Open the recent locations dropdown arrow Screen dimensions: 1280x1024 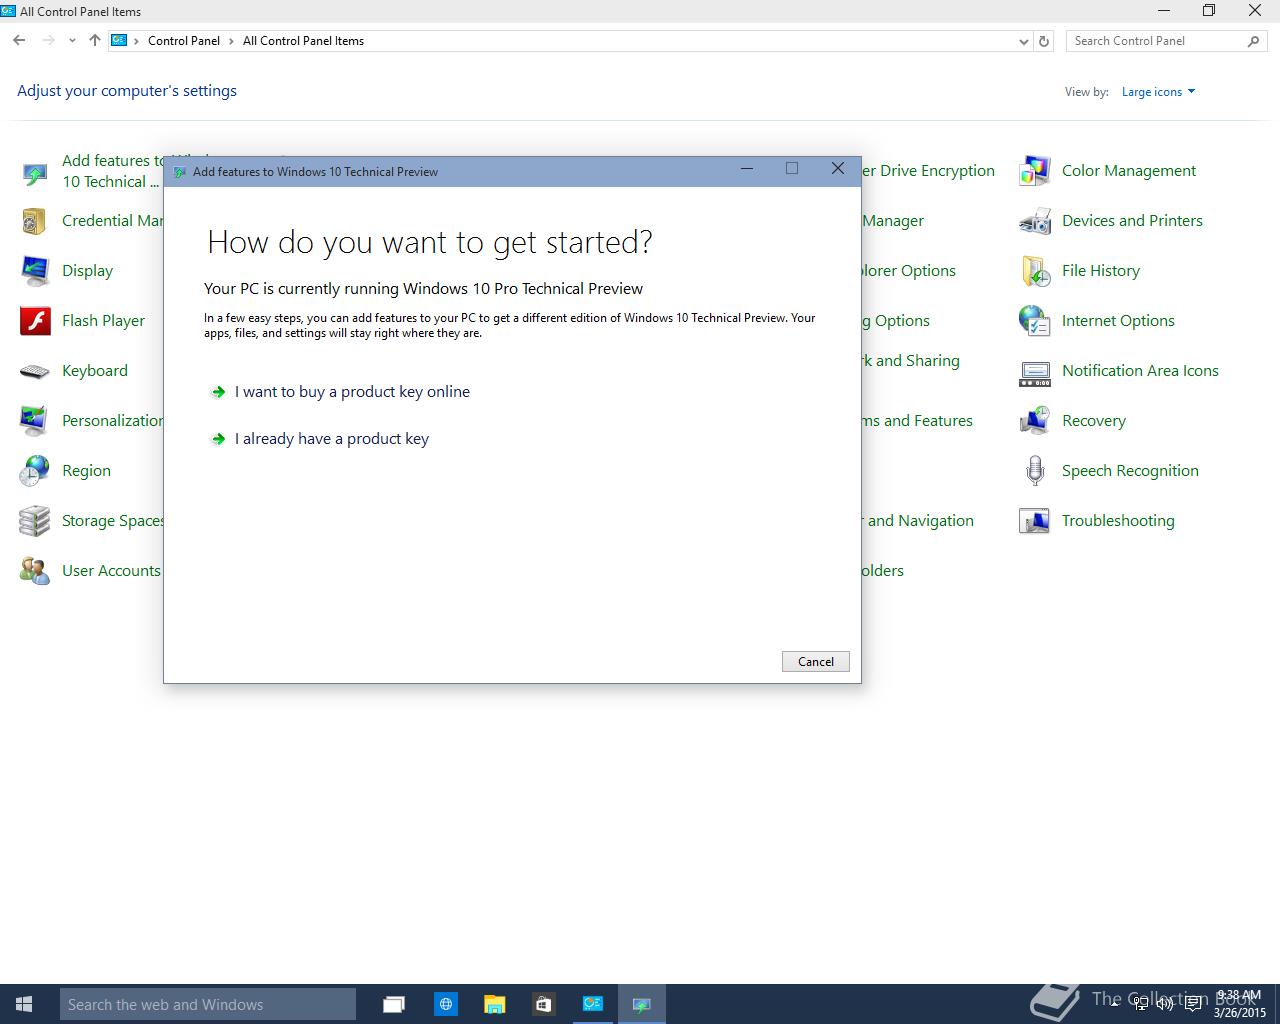point(72,41)
